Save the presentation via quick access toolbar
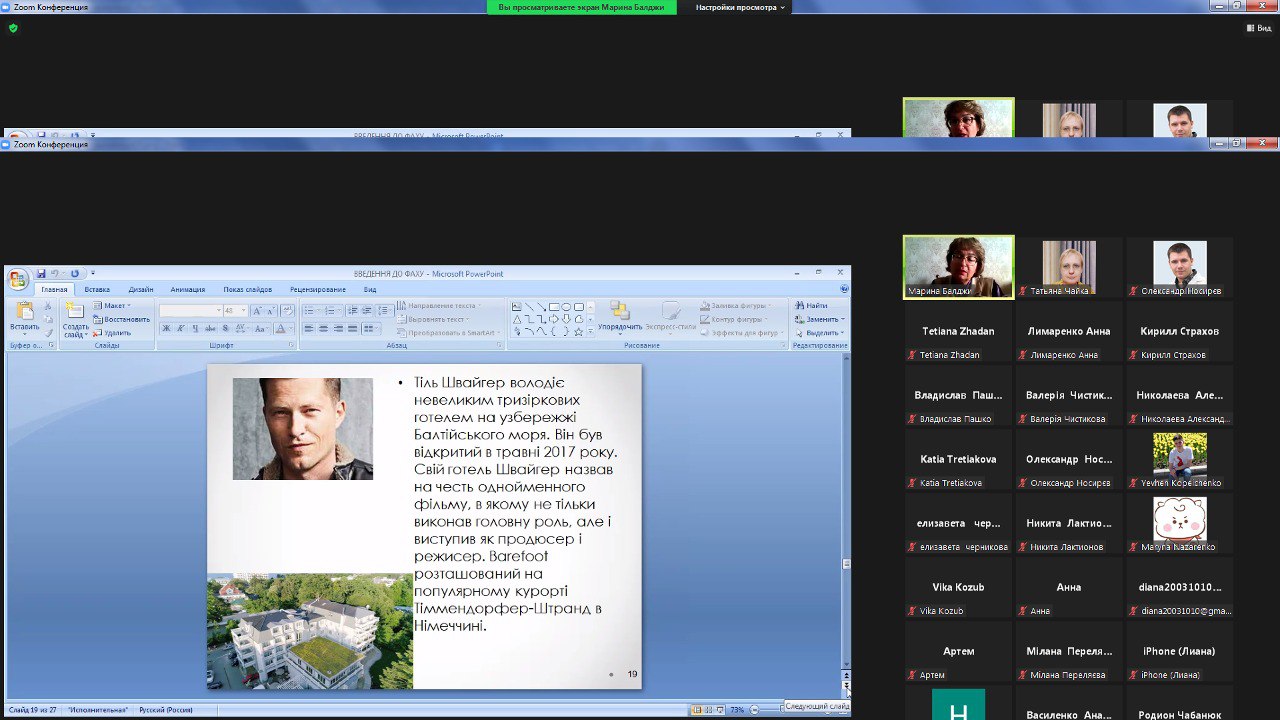 tap(41, 273)
